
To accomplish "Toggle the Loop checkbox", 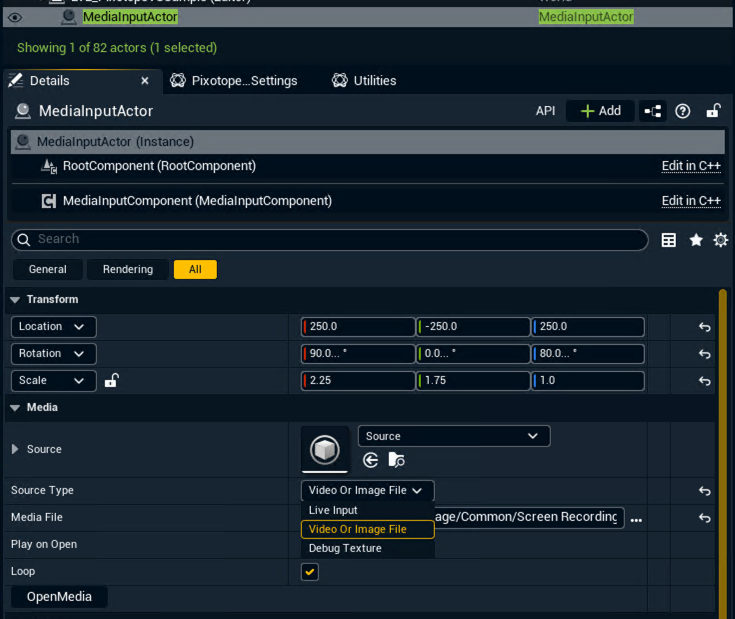I will (x=310, y=572).
